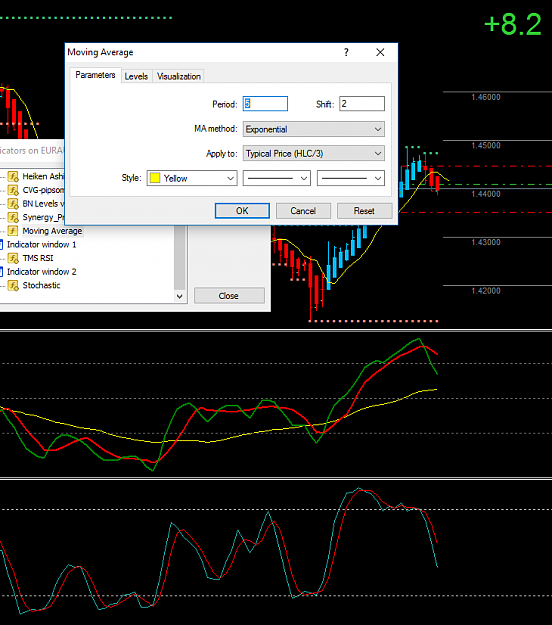Click the +8.2 pips readout
The image size is (552, 625).
pyautogui.click(x=513, y=25)
